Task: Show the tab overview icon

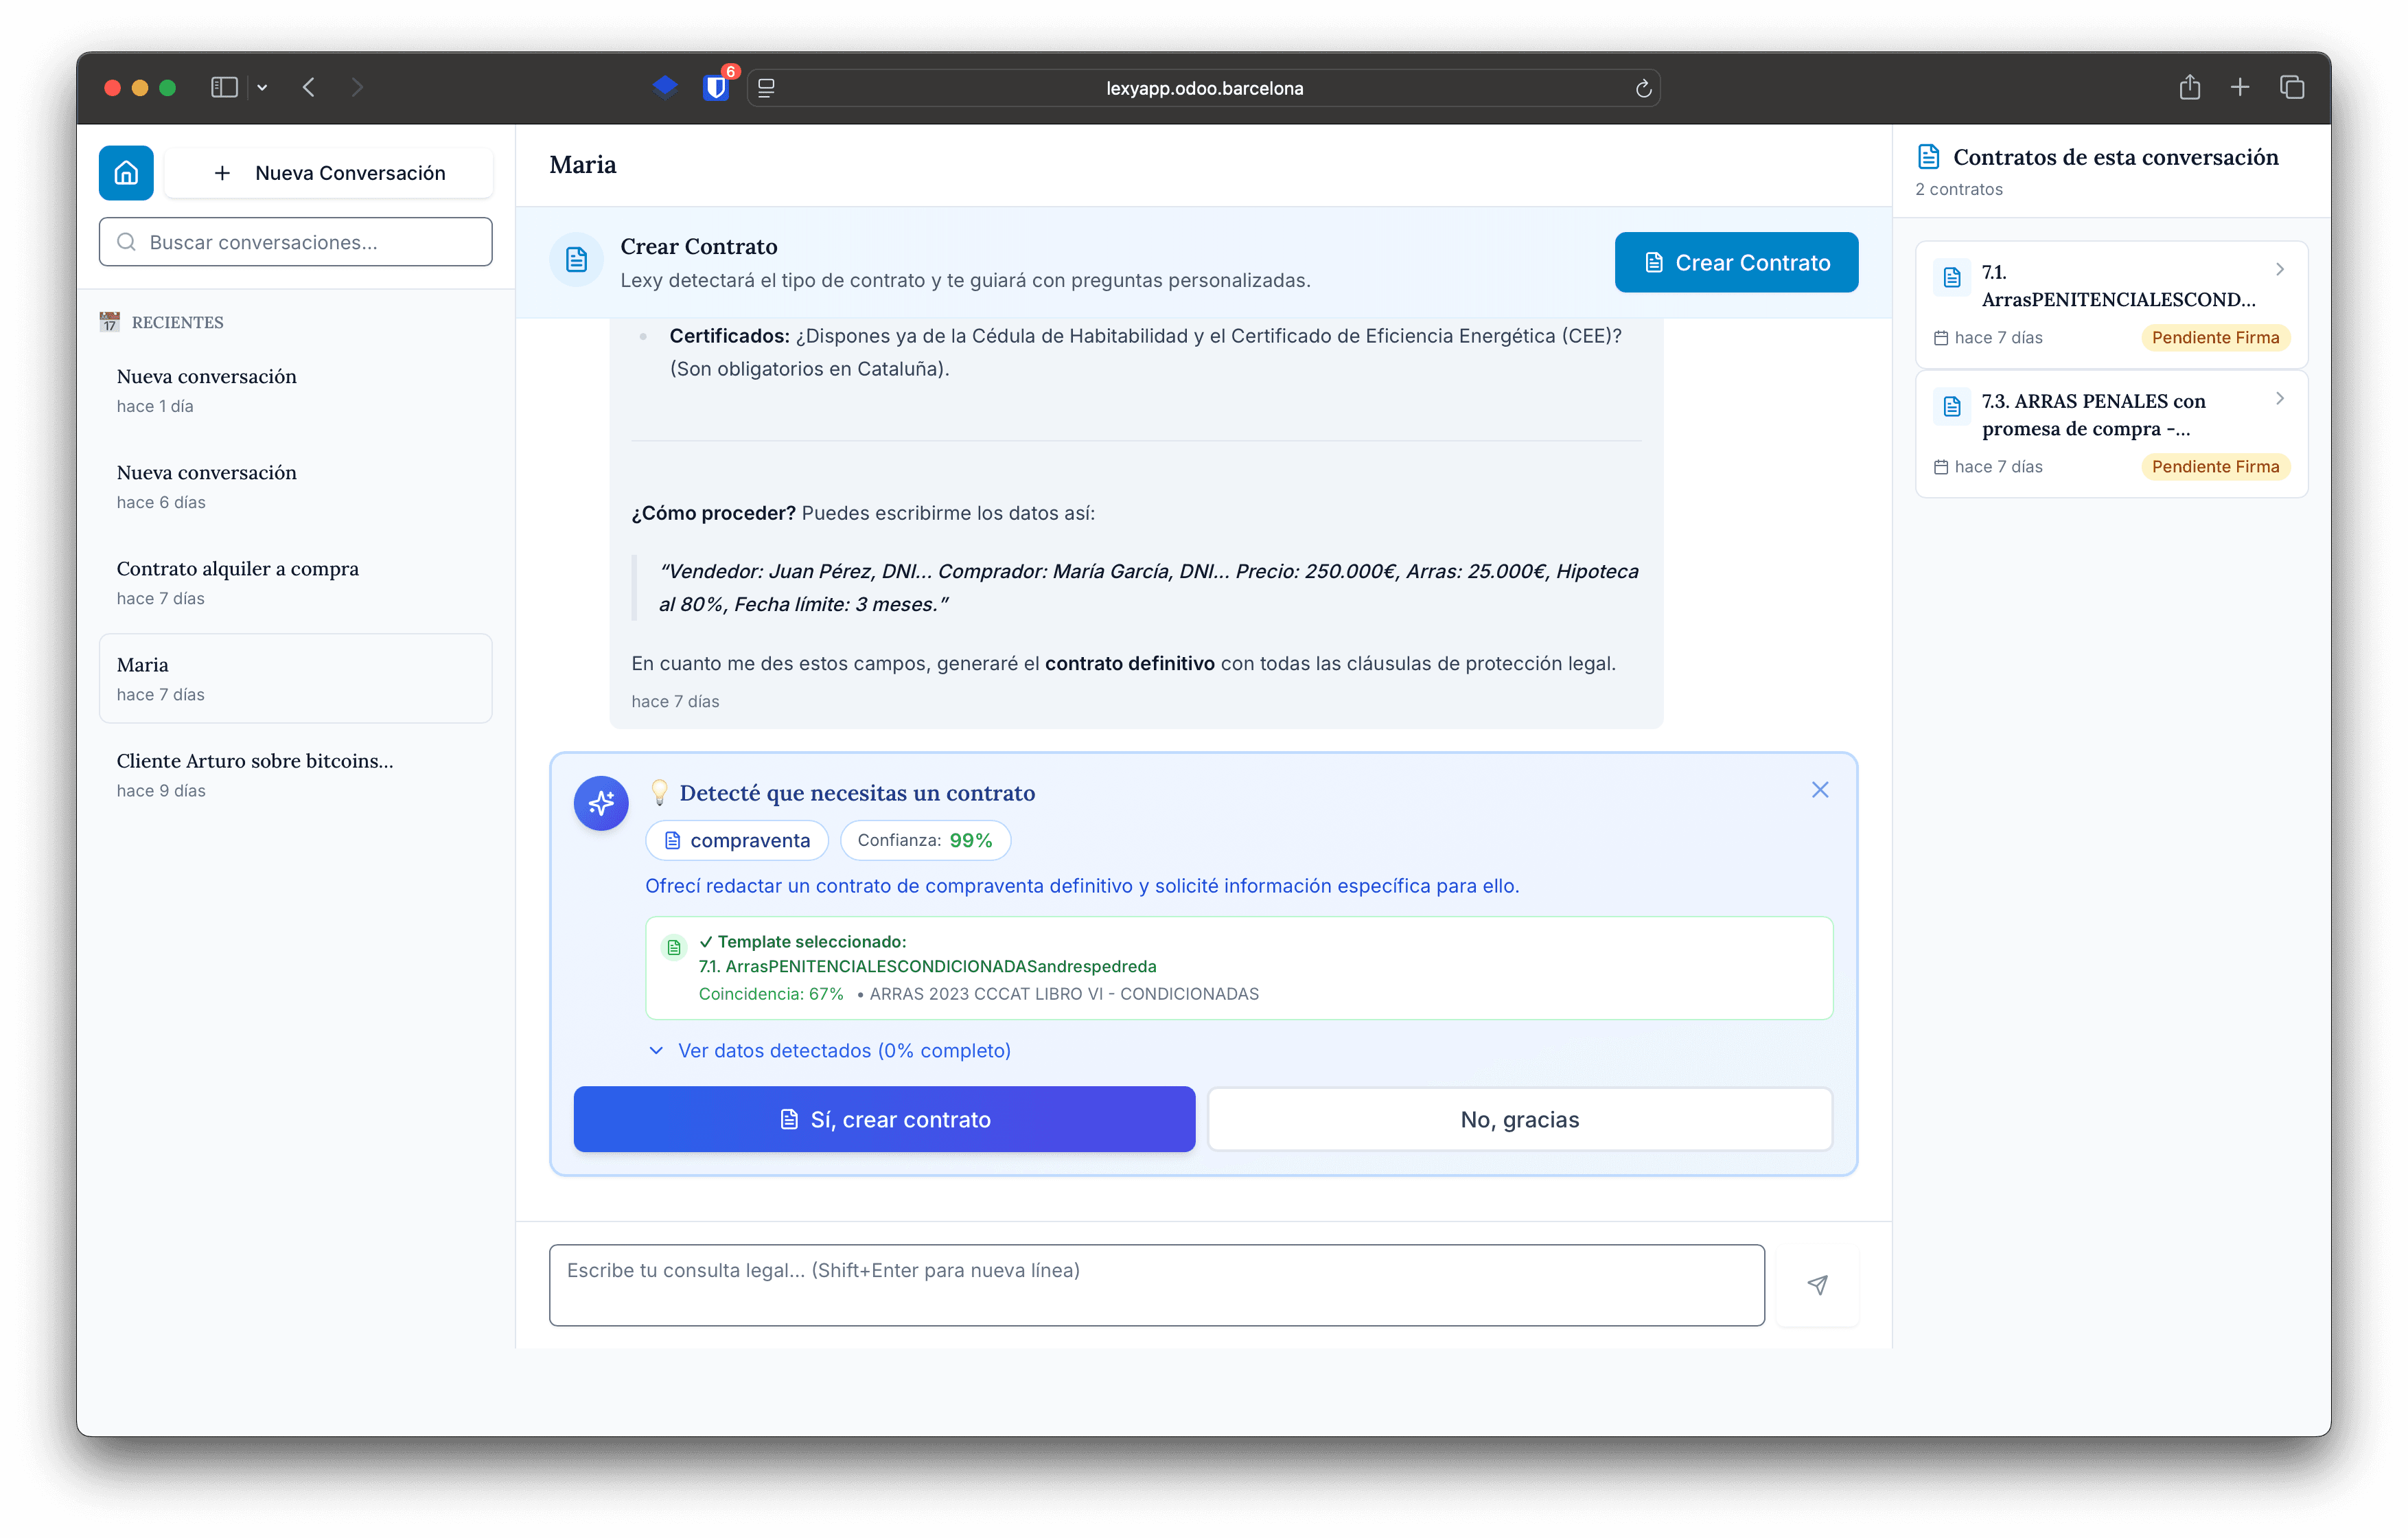Action: 2292,88
